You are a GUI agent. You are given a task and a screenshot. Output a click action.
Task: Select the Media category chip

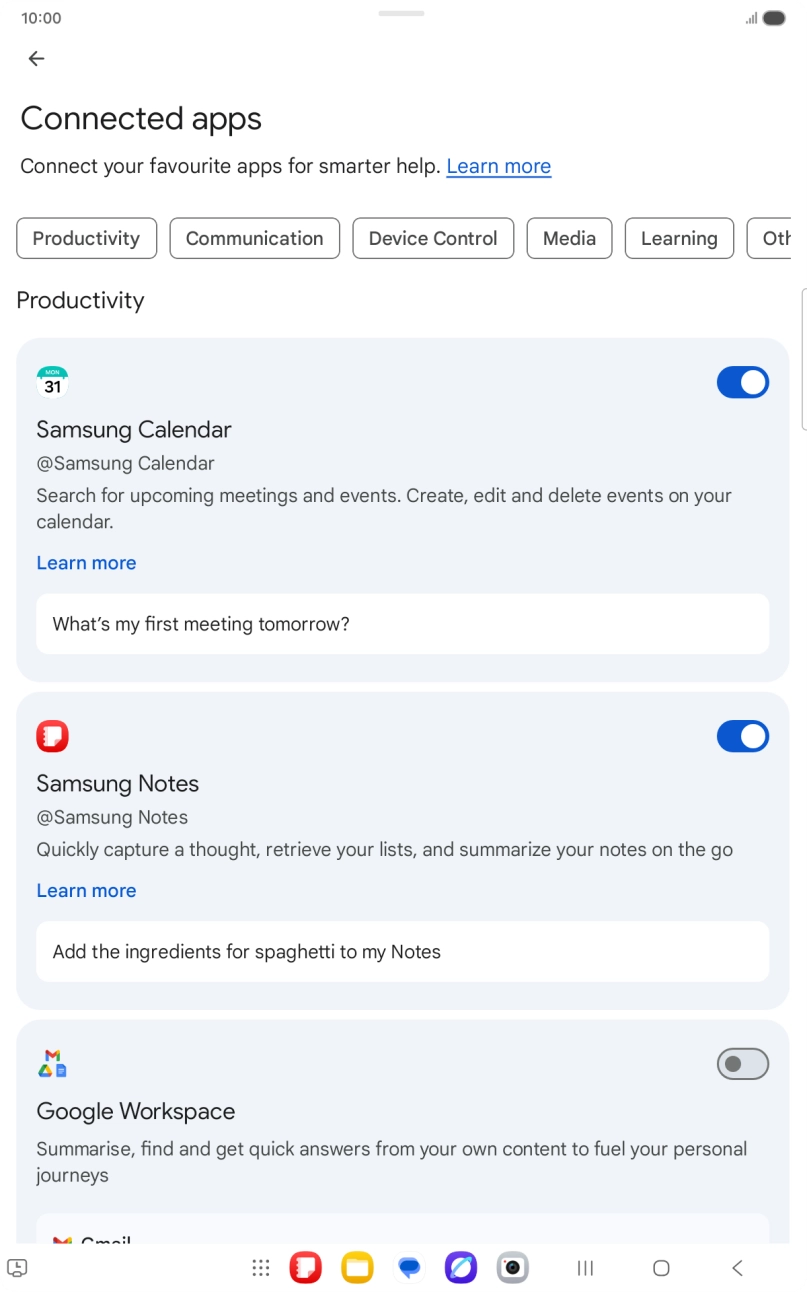pyautogui.click(x=569, y=238)
